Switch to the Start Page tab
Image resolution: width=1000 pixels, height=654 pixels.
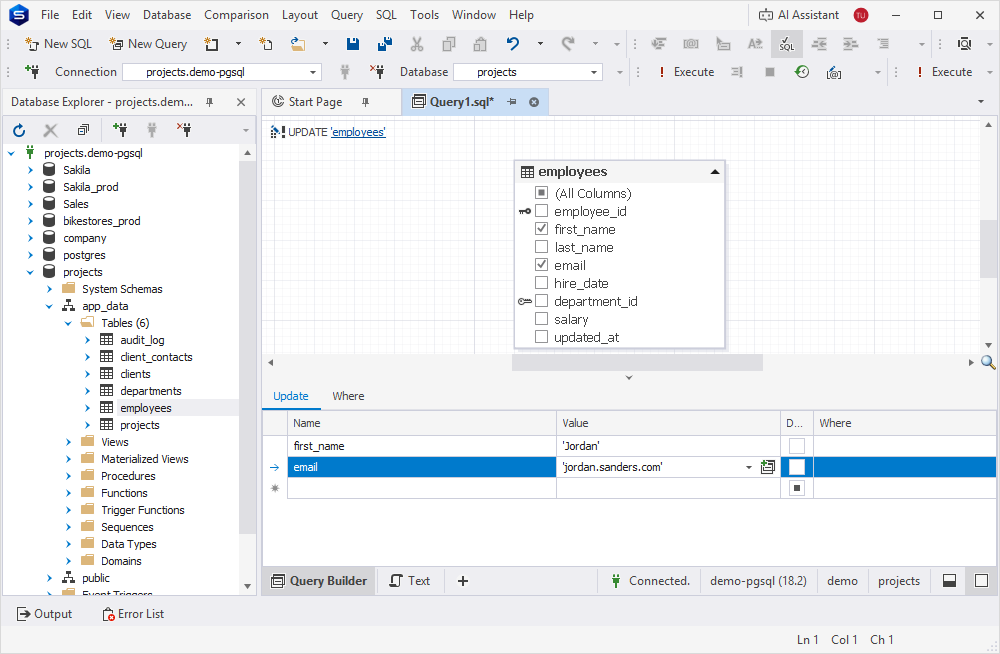pyautogui.click(x=315, y=102)
